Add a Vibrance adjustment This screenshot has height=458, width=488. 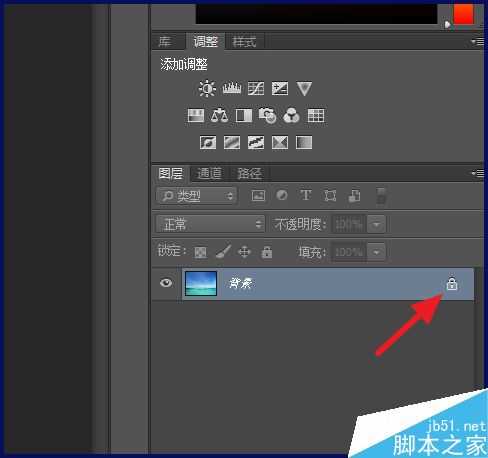pos(304,89)
